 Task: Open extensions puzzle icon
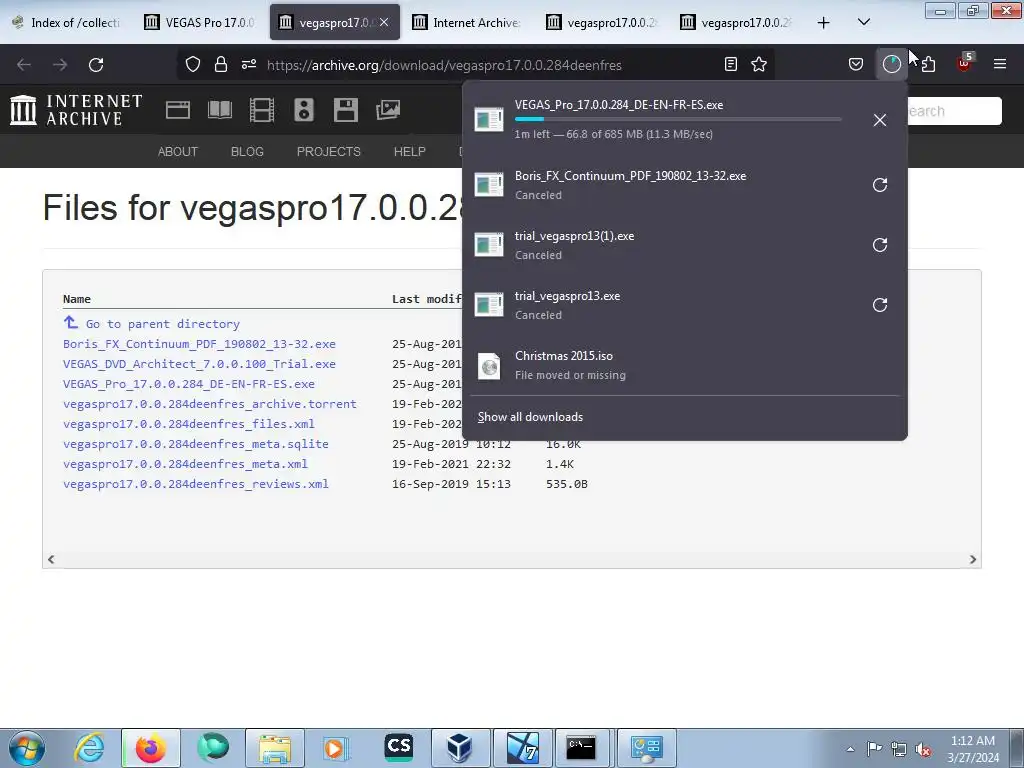click(x=928, y=64)
